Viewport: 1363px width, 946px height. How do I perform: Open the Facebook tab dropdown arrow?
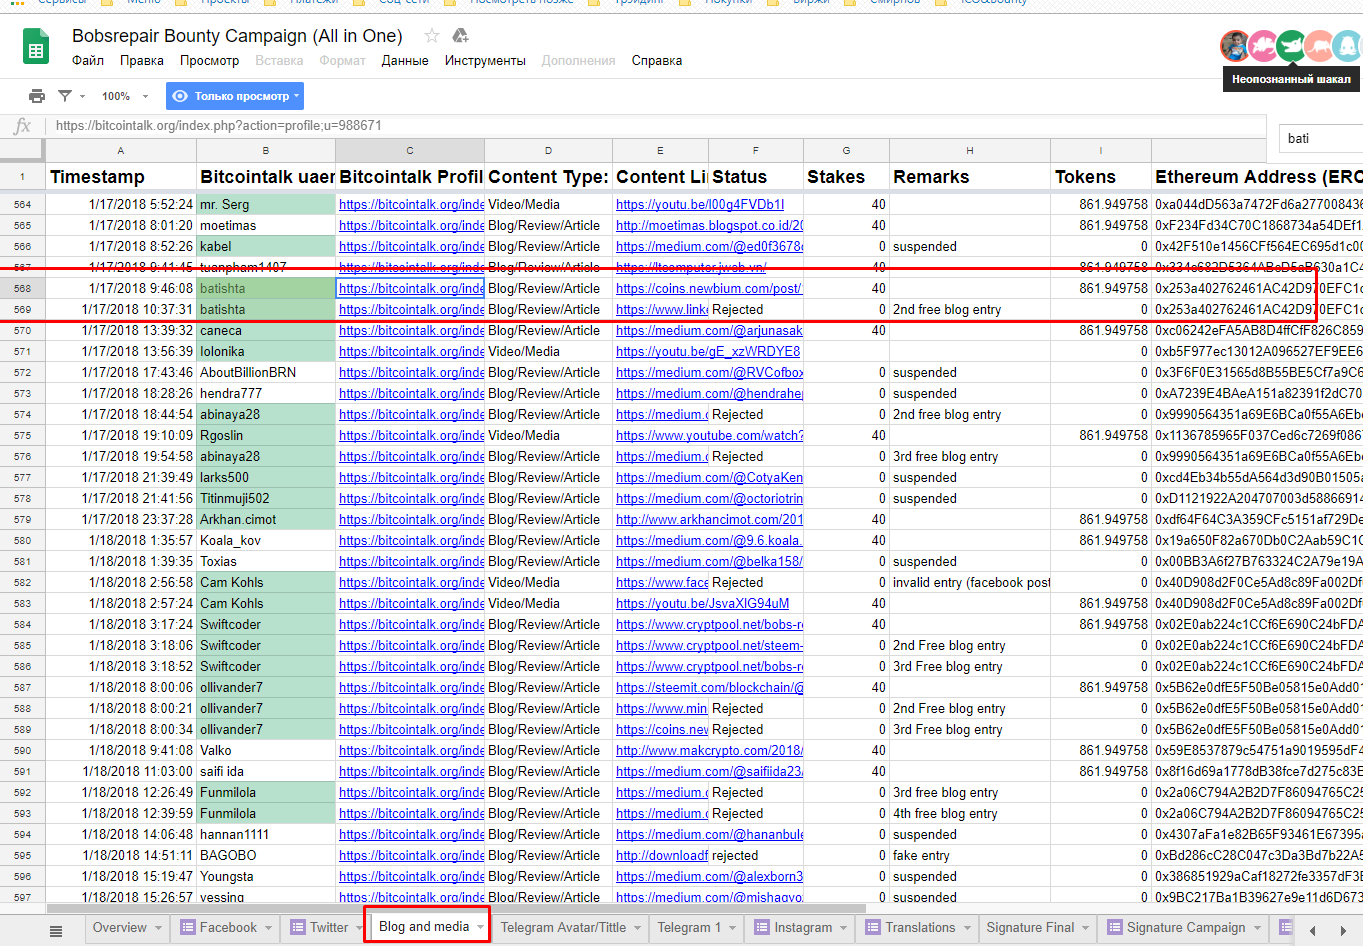pyautogui.click(x=268, y=928)
